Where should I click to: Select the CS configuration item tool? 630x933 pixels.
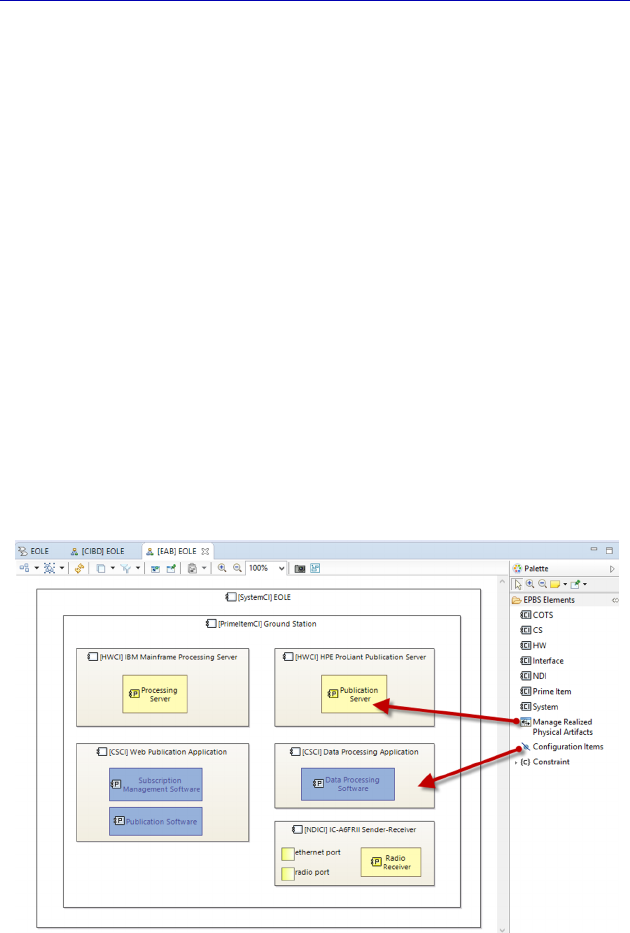pos(531,630)
